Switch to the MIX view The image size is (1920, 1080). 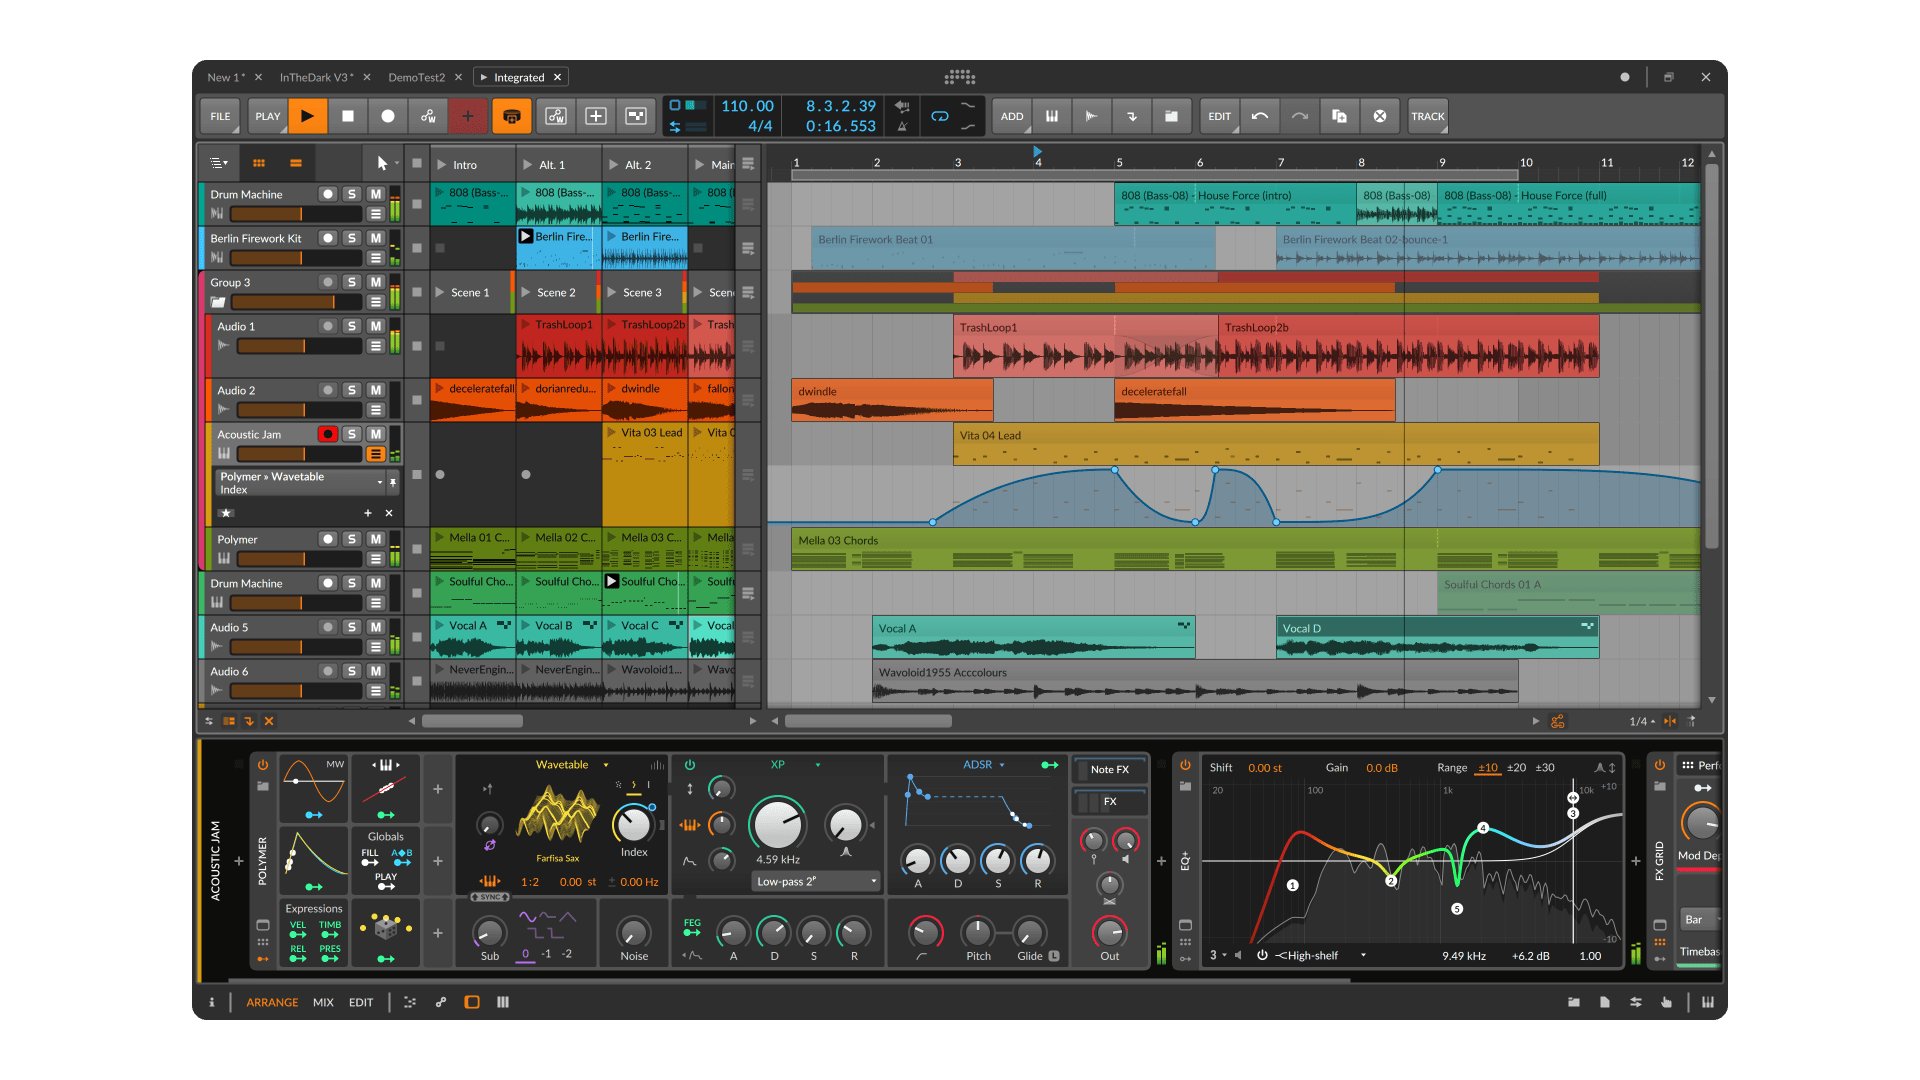coord(323,1002)
